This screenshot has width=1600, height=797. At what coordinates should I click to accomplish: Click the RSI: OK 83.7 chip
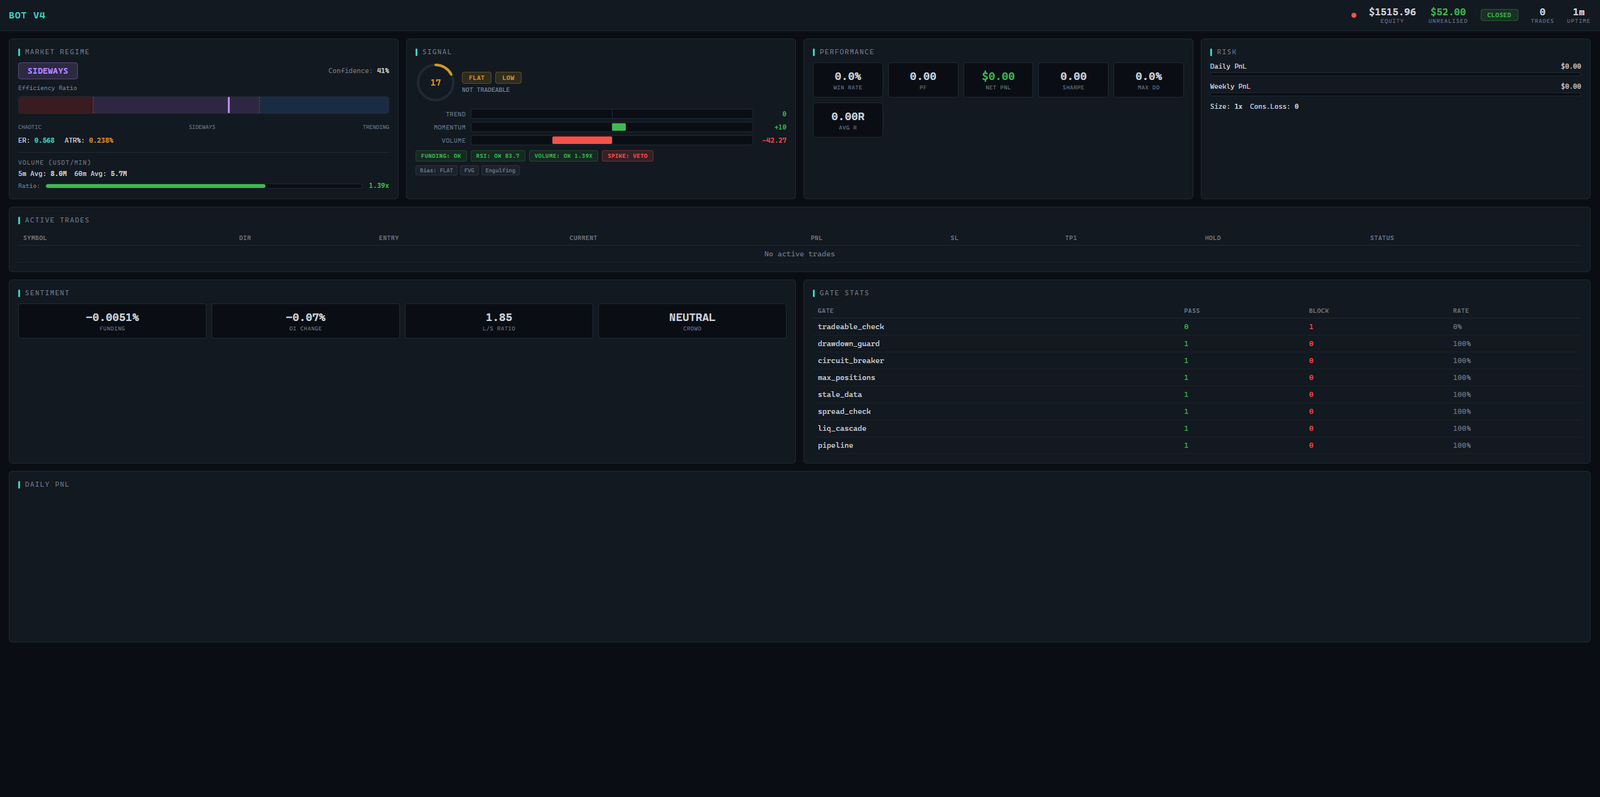click(x=497, y=156)
